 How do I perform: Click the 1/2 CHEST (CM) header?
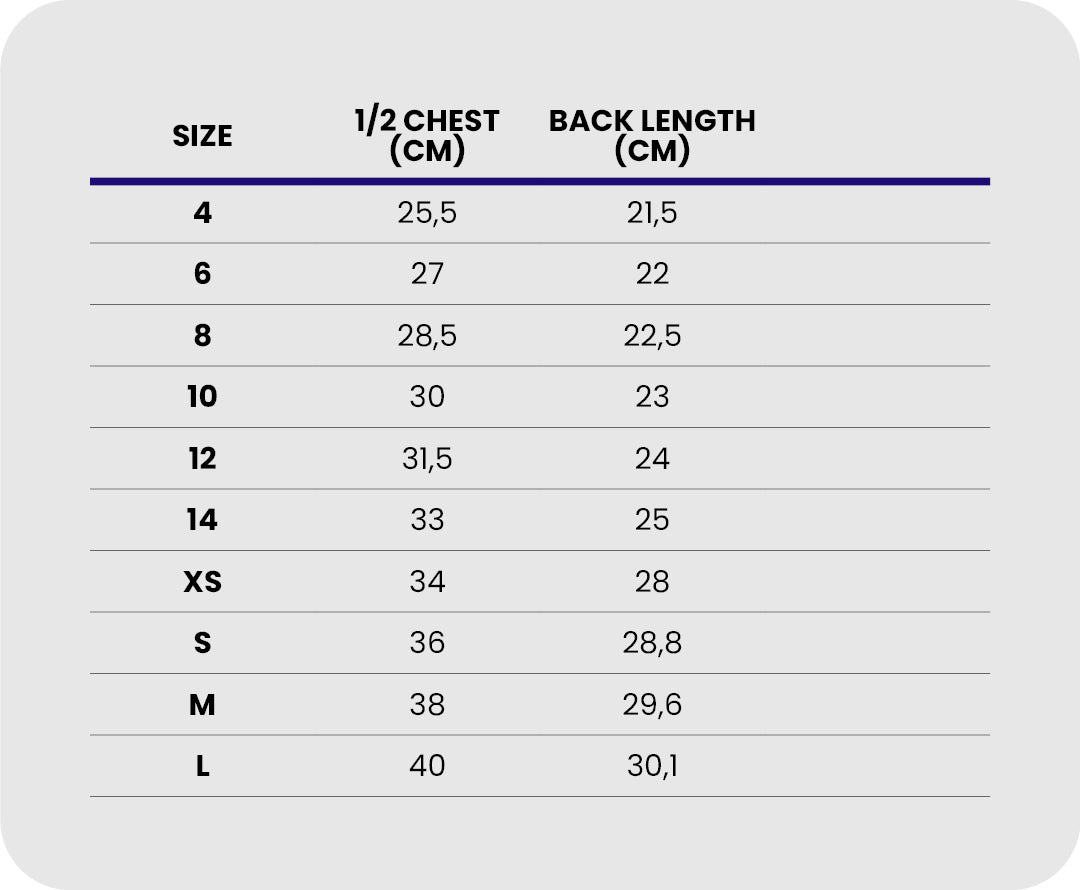click(427, 135)
